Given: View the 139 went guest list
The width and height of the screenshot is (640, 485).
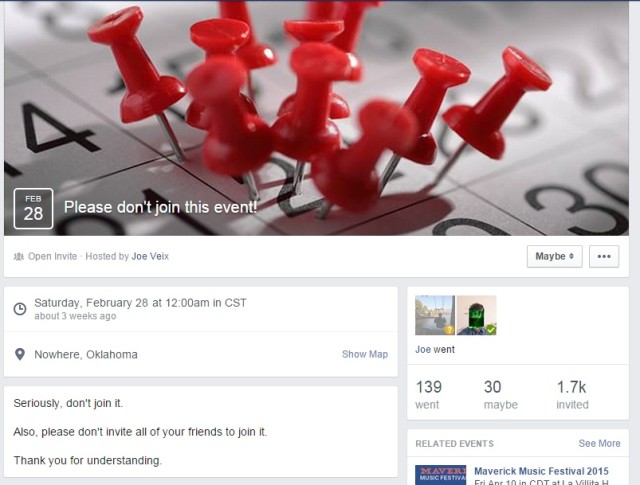Looking at the screenshot, I should (x=429, y=394).
